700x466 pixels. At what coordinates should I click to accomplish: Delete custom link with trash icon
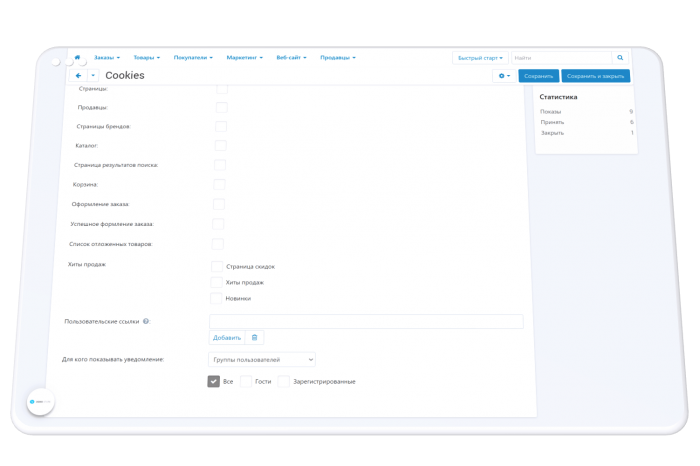click(254, 337)
